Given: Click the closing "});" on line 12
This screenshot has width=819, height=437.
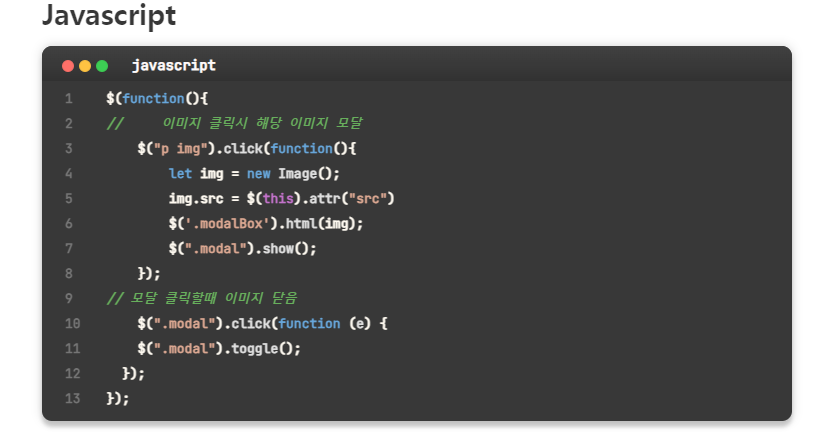Looking at the screenshot, I should click(133, 374).
